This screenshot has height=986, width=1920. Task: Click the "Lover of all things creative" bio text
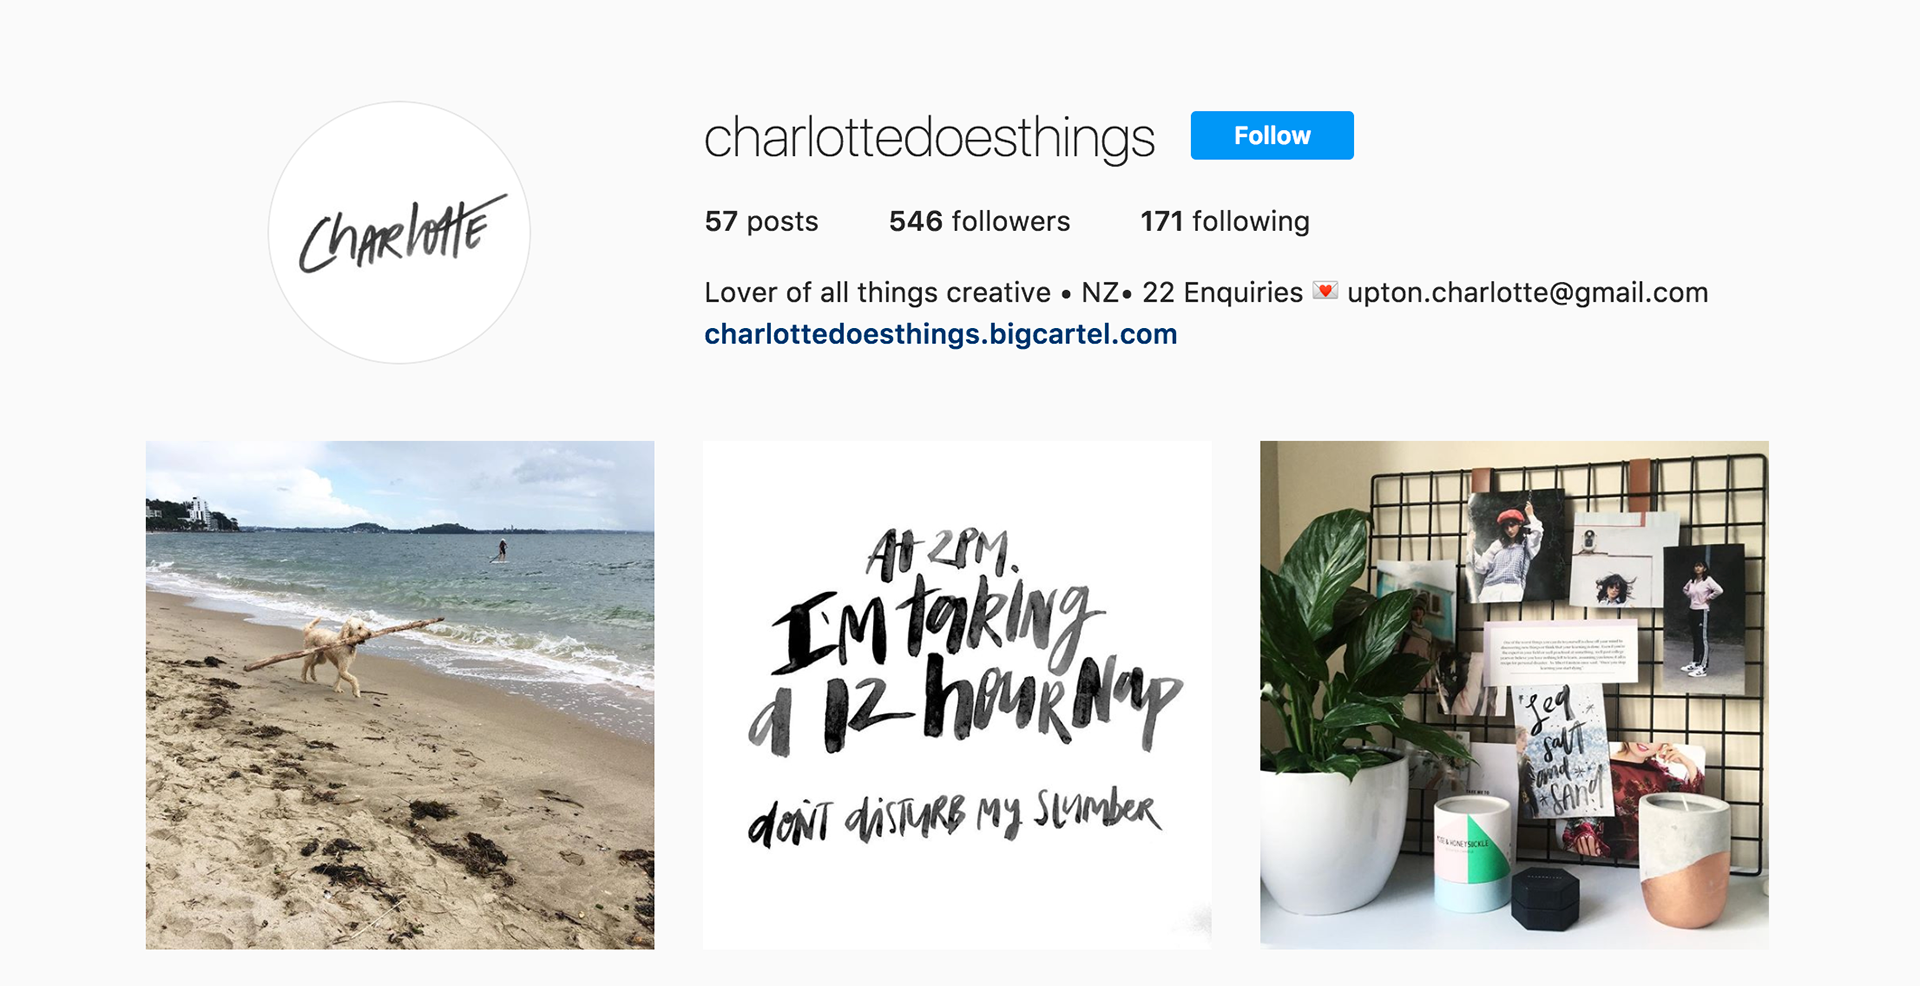click(x=877, y=292)
